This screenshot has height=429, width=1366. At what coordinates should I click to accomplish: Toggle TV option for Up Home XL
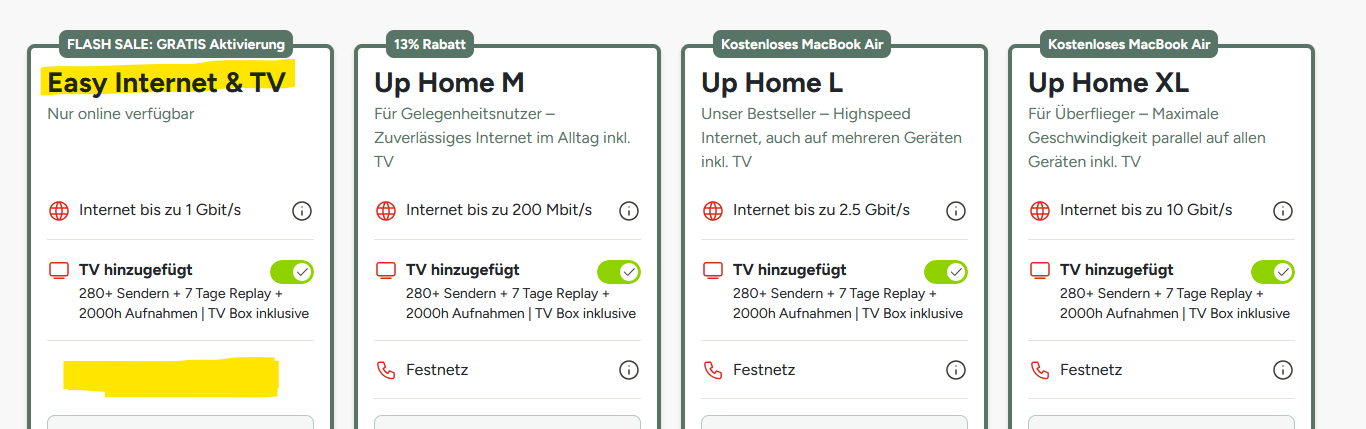(x=1273, y=271)
